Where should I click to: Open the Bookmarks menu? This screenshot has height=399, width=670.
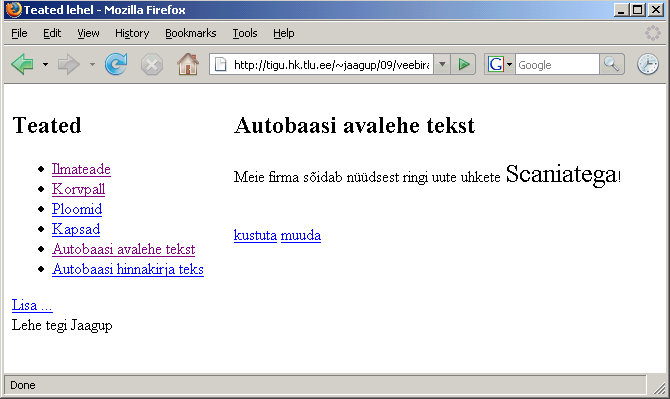tap(191, 33)
